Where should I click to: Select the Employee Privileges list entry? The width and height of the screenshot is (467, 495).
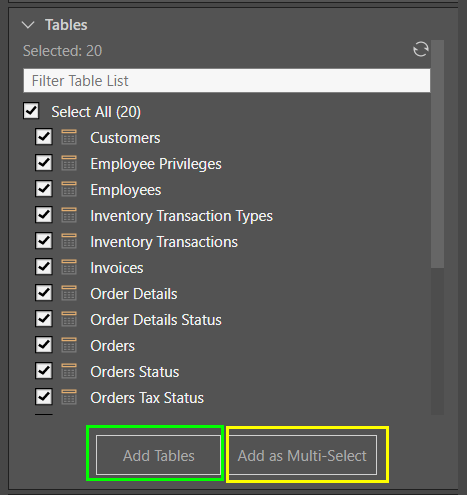pyautogui.click(x=156, y=164)
